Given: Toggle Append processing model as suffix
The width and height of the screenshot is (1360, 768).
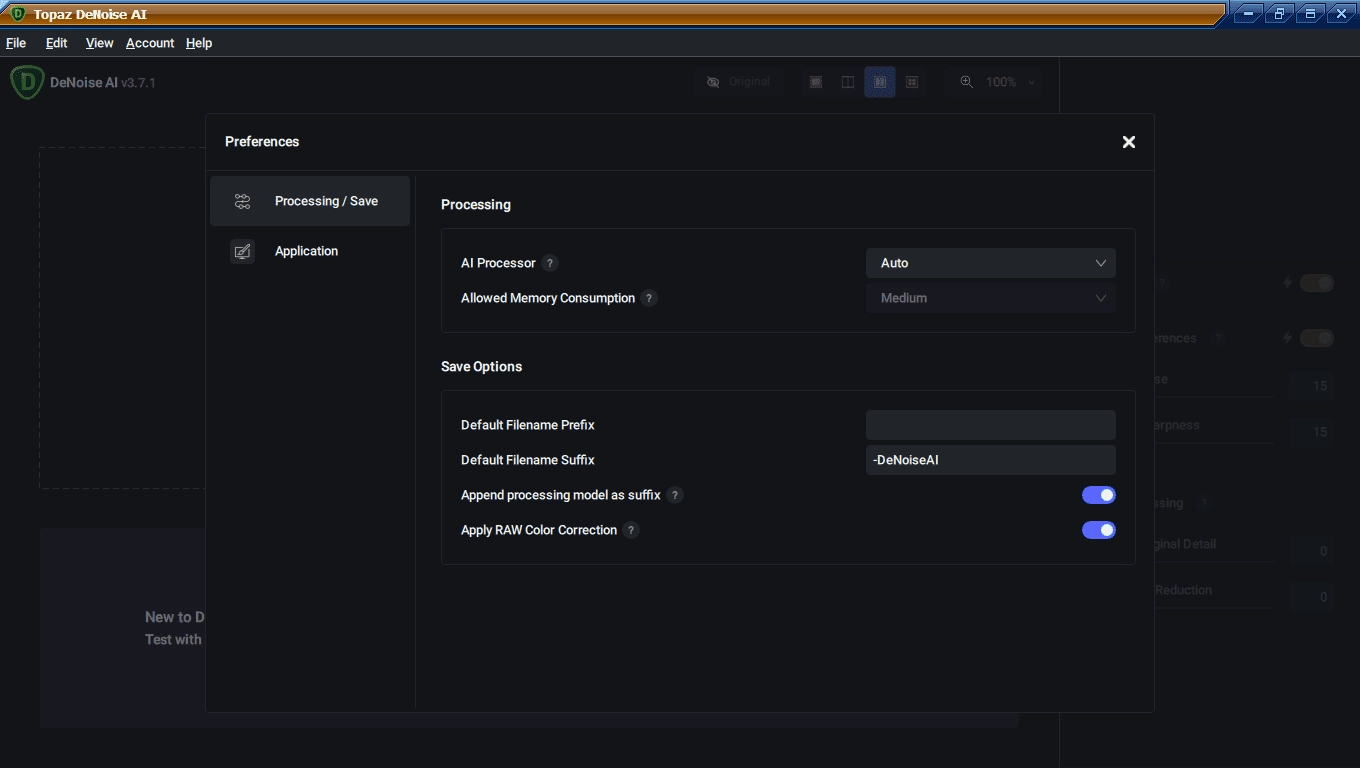Looking at the screenshot, I should click(1099, 495).
